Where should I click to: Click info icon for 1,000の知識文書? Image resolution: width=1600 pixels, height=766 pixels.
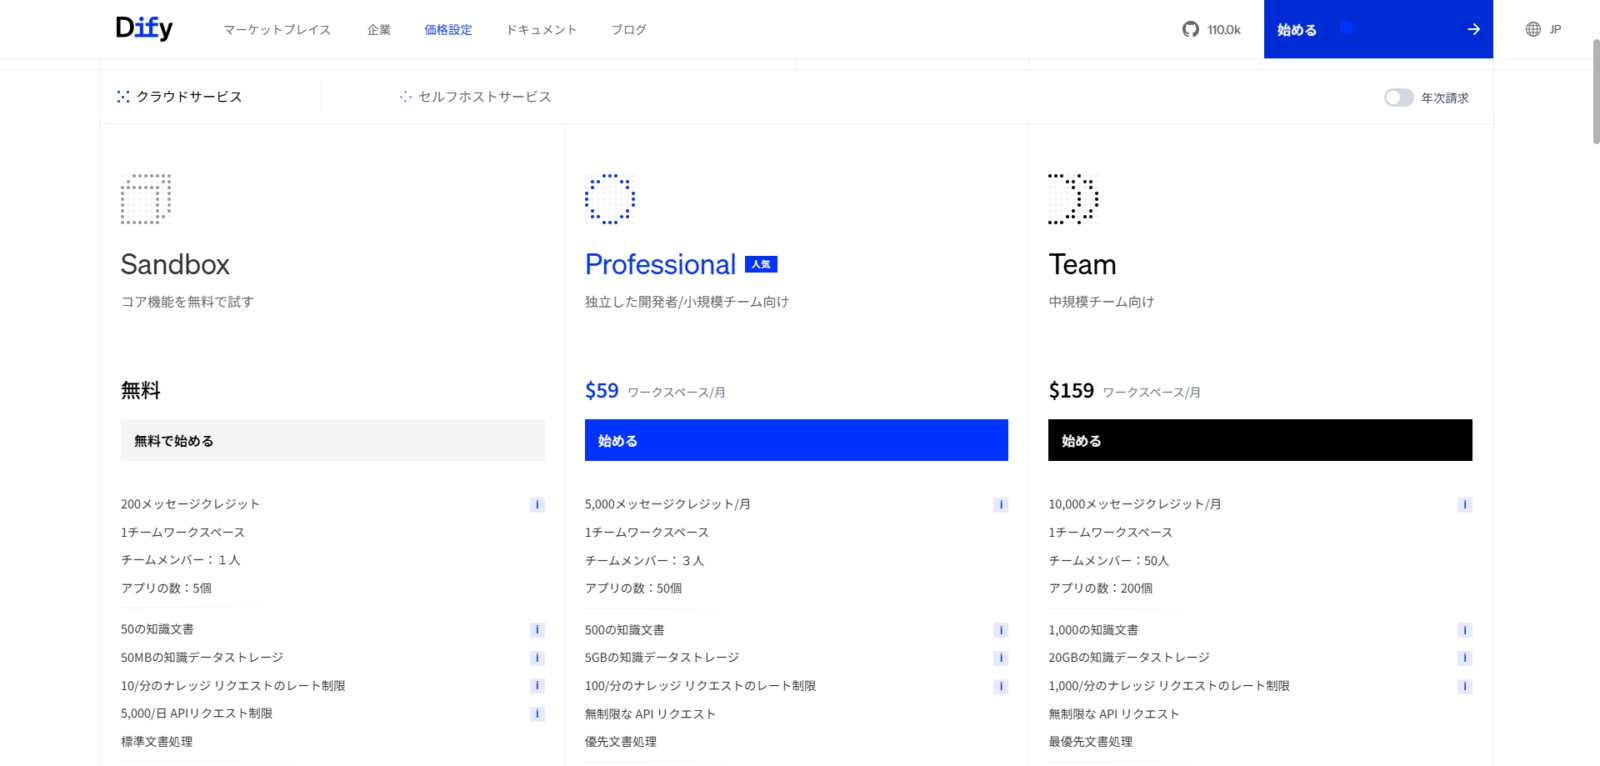coord(1465,630)
